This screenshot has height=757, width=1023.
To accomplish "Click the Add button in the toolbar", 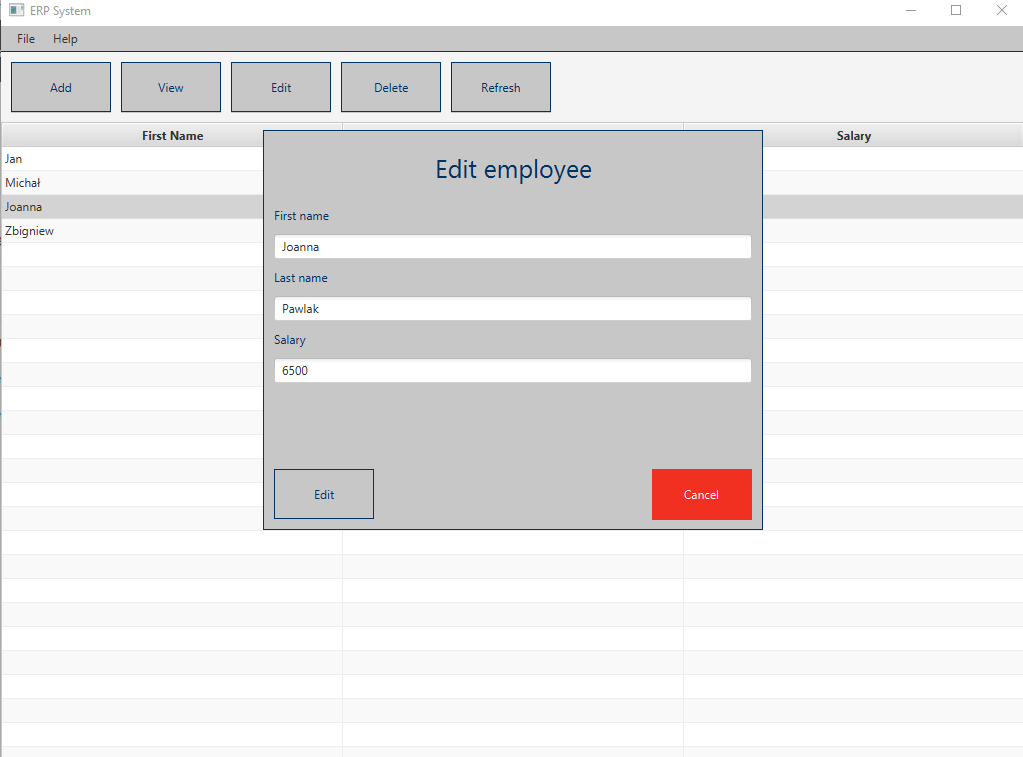I will (60, 87).
